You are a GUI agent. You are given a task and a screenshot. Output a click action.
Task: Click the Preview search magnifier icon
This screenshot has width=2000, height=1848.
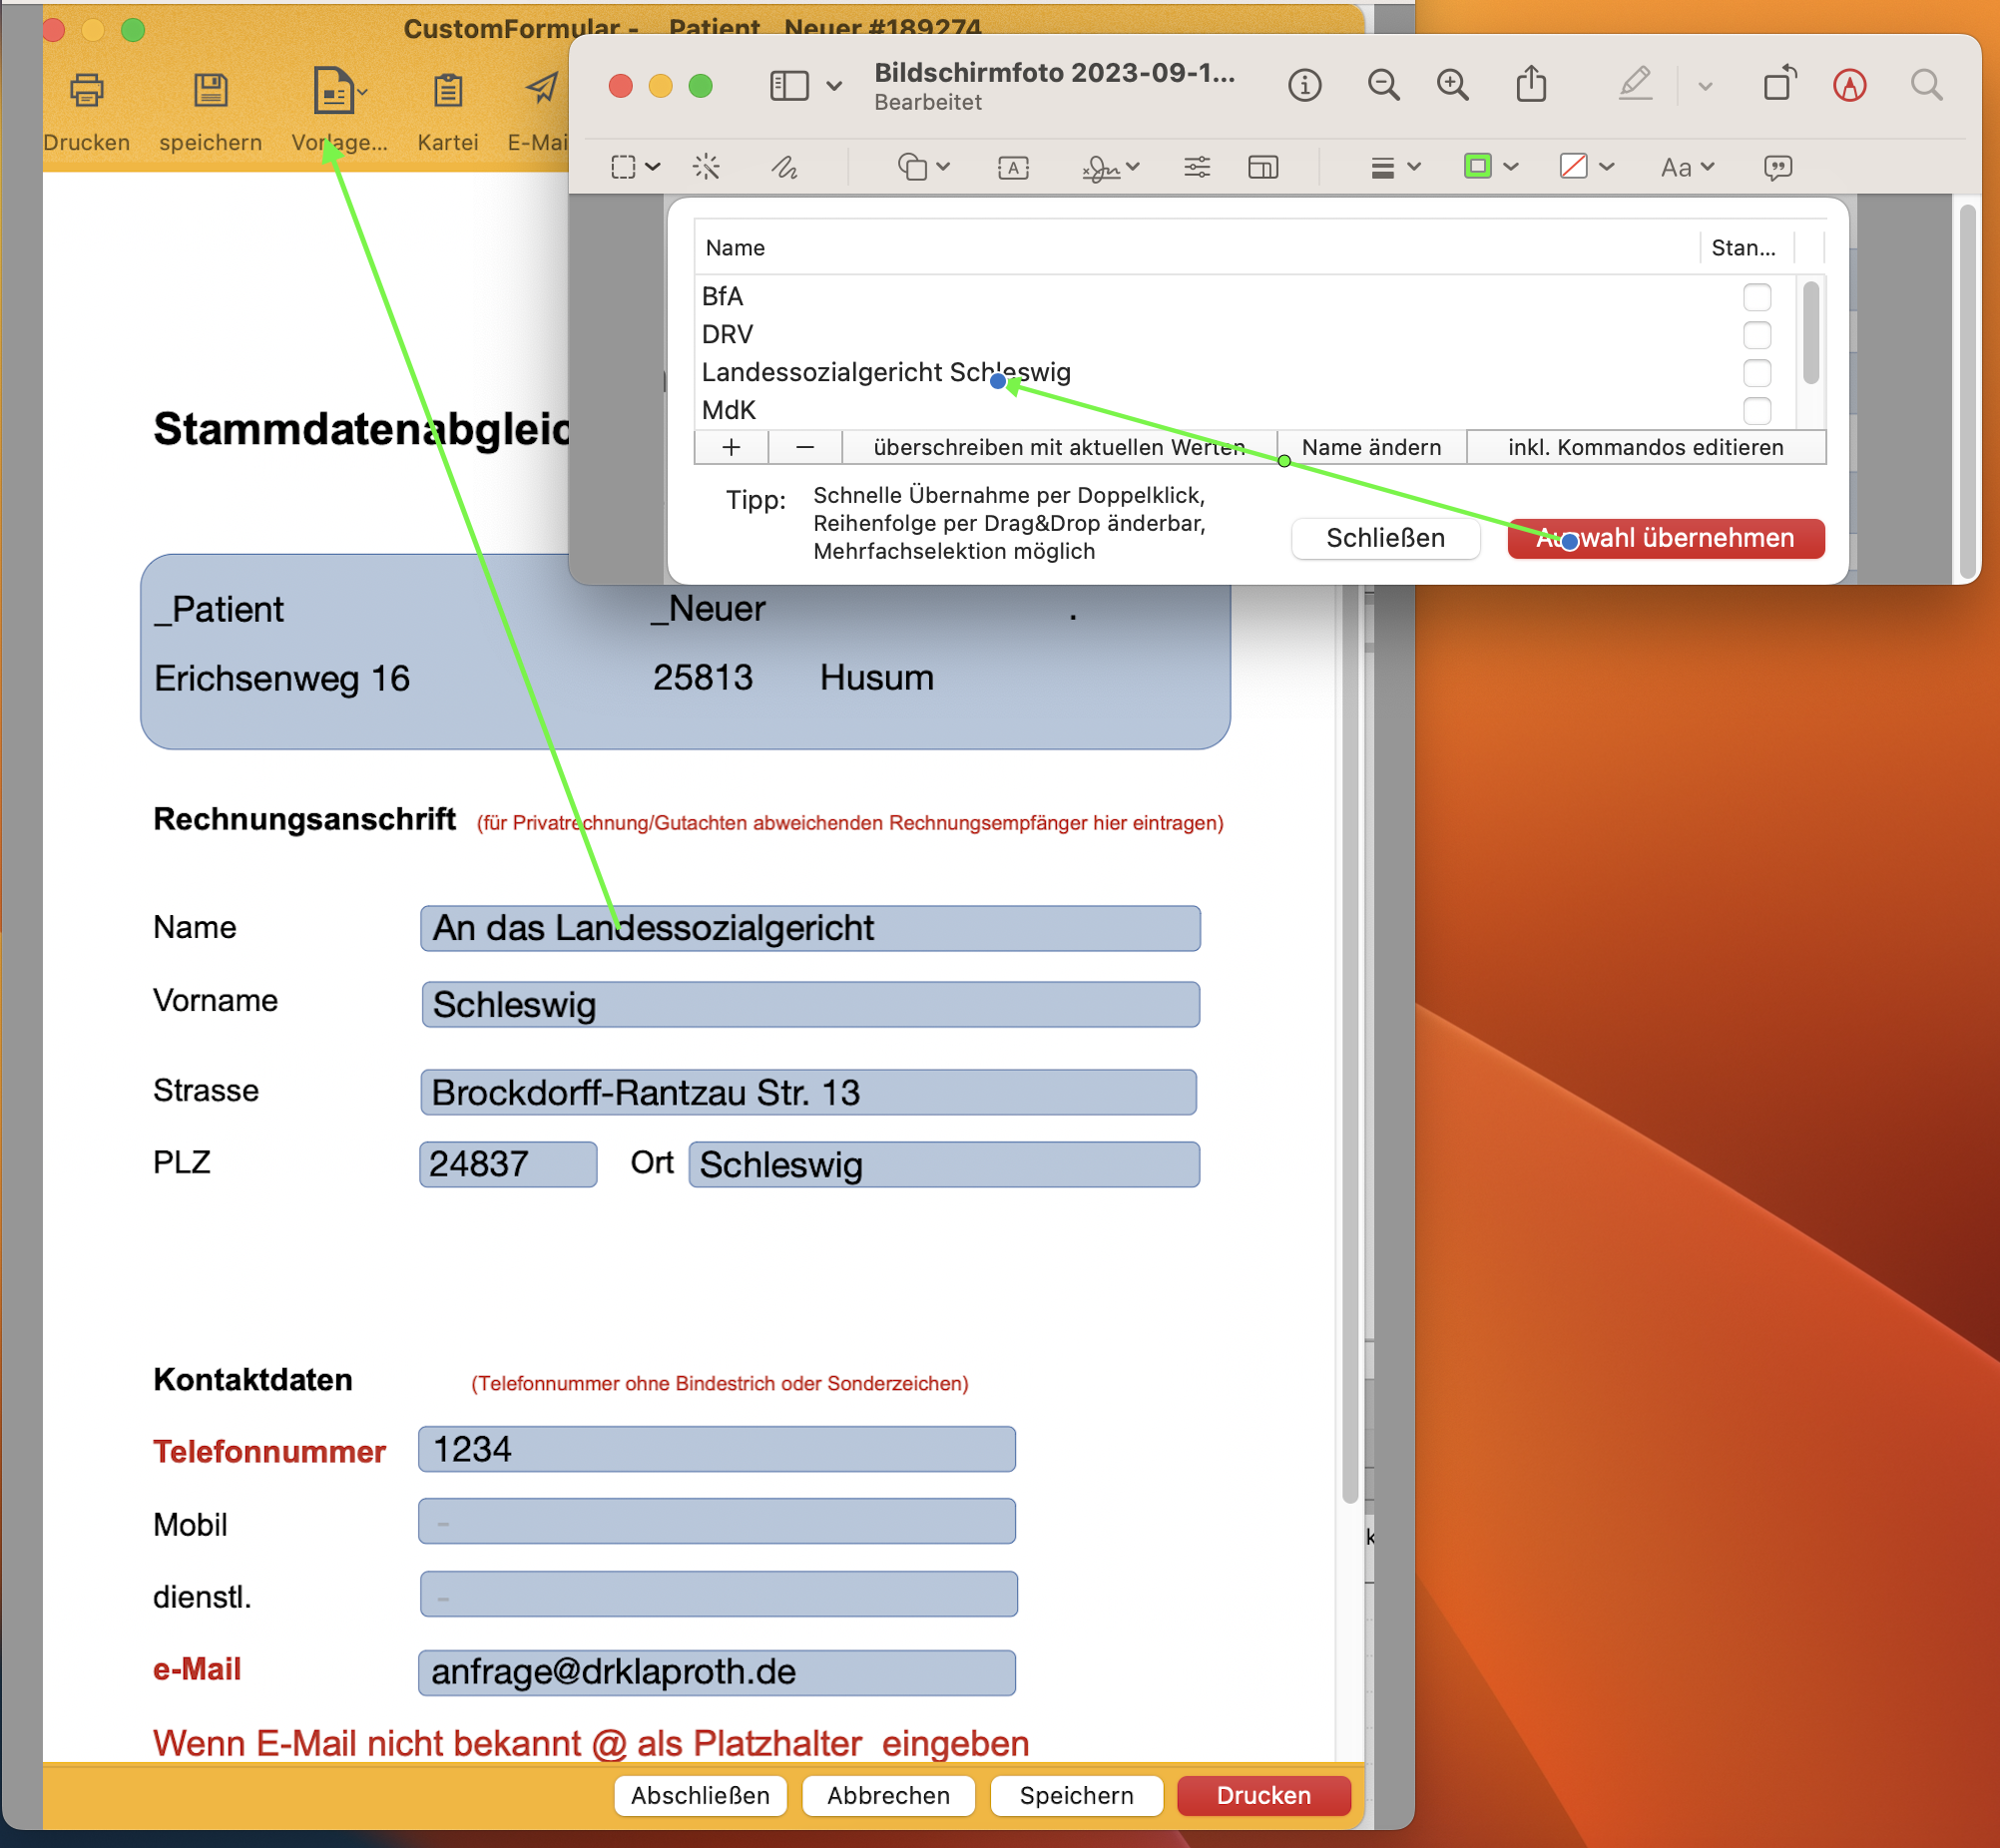point(1926,85)
